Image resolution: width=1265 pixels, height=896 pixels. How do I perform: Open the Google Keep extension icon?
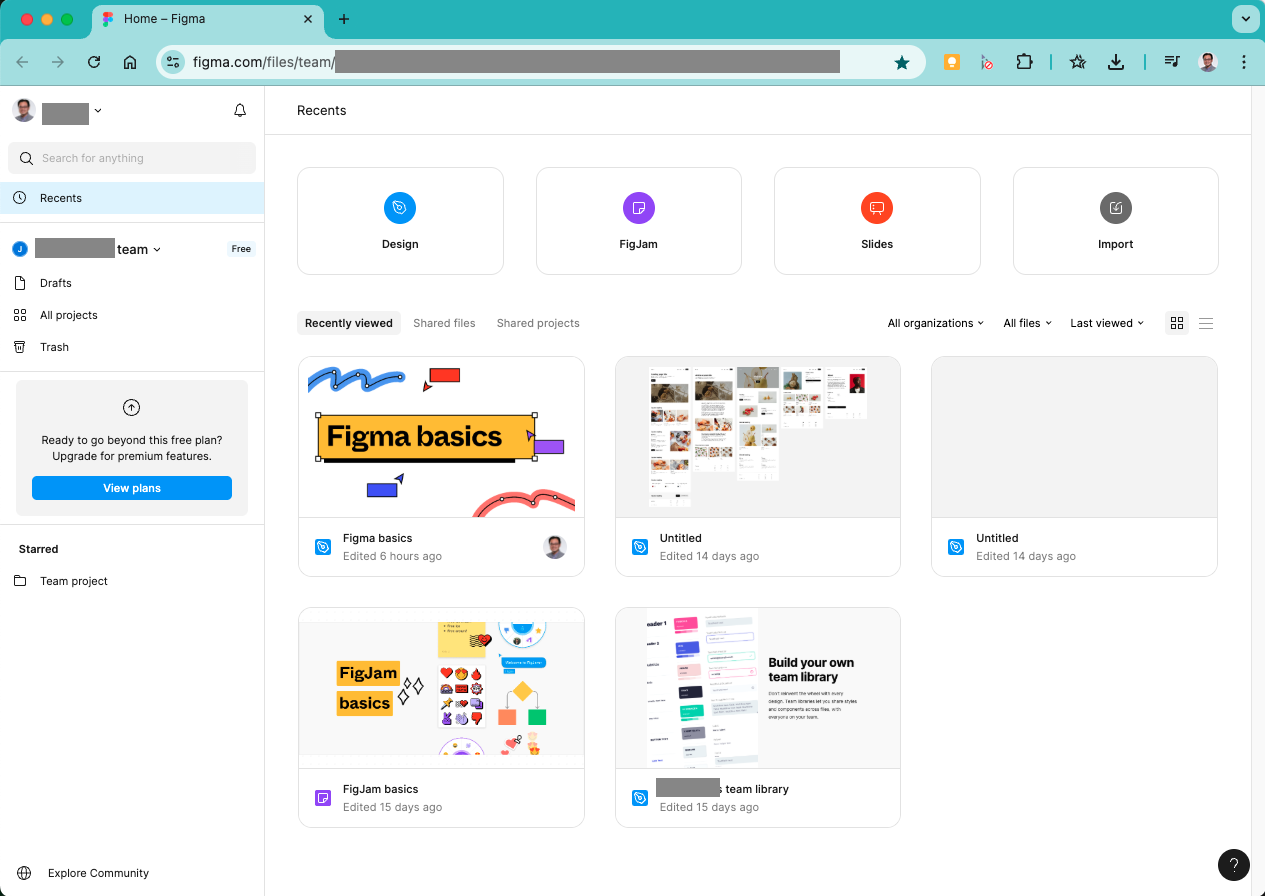tap(952, 62)
